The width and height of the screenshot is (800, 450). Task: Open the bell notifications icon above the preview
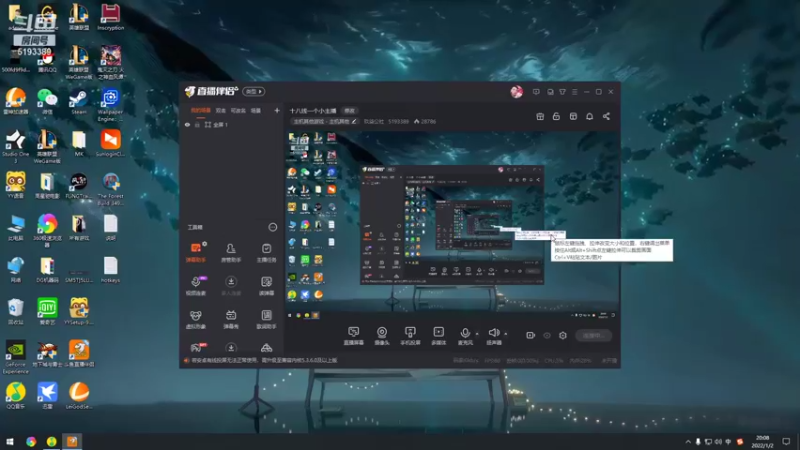pos(589,116)
